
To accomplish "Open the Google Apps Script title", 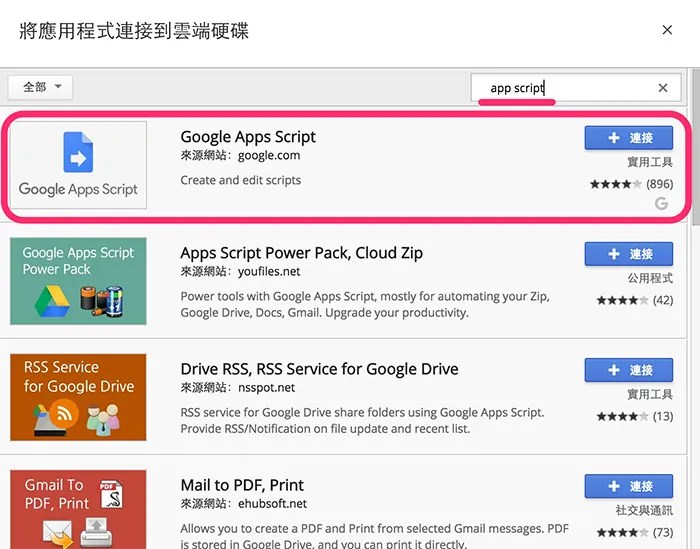I will click(x=248, y=137).
